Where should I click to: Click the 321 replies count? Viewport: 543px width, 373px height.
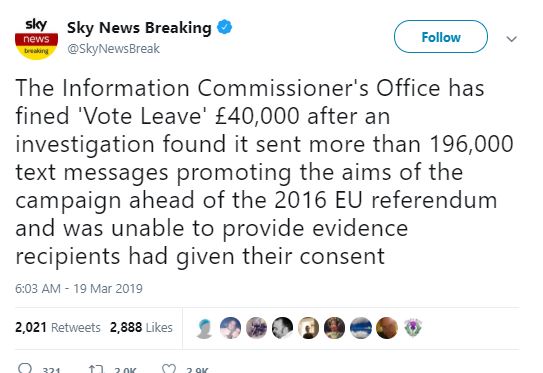(51, 370)
